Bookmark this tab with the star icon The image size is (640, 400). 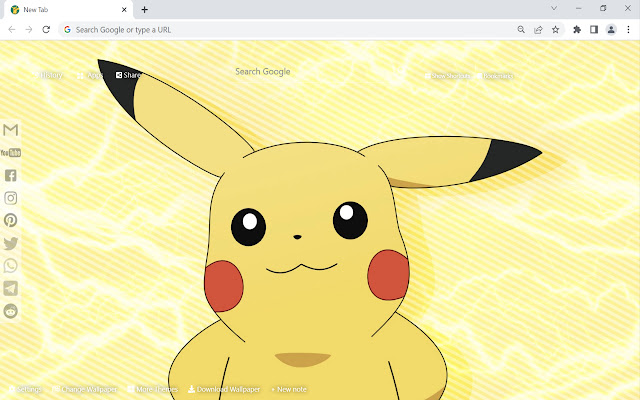(556, 29)
